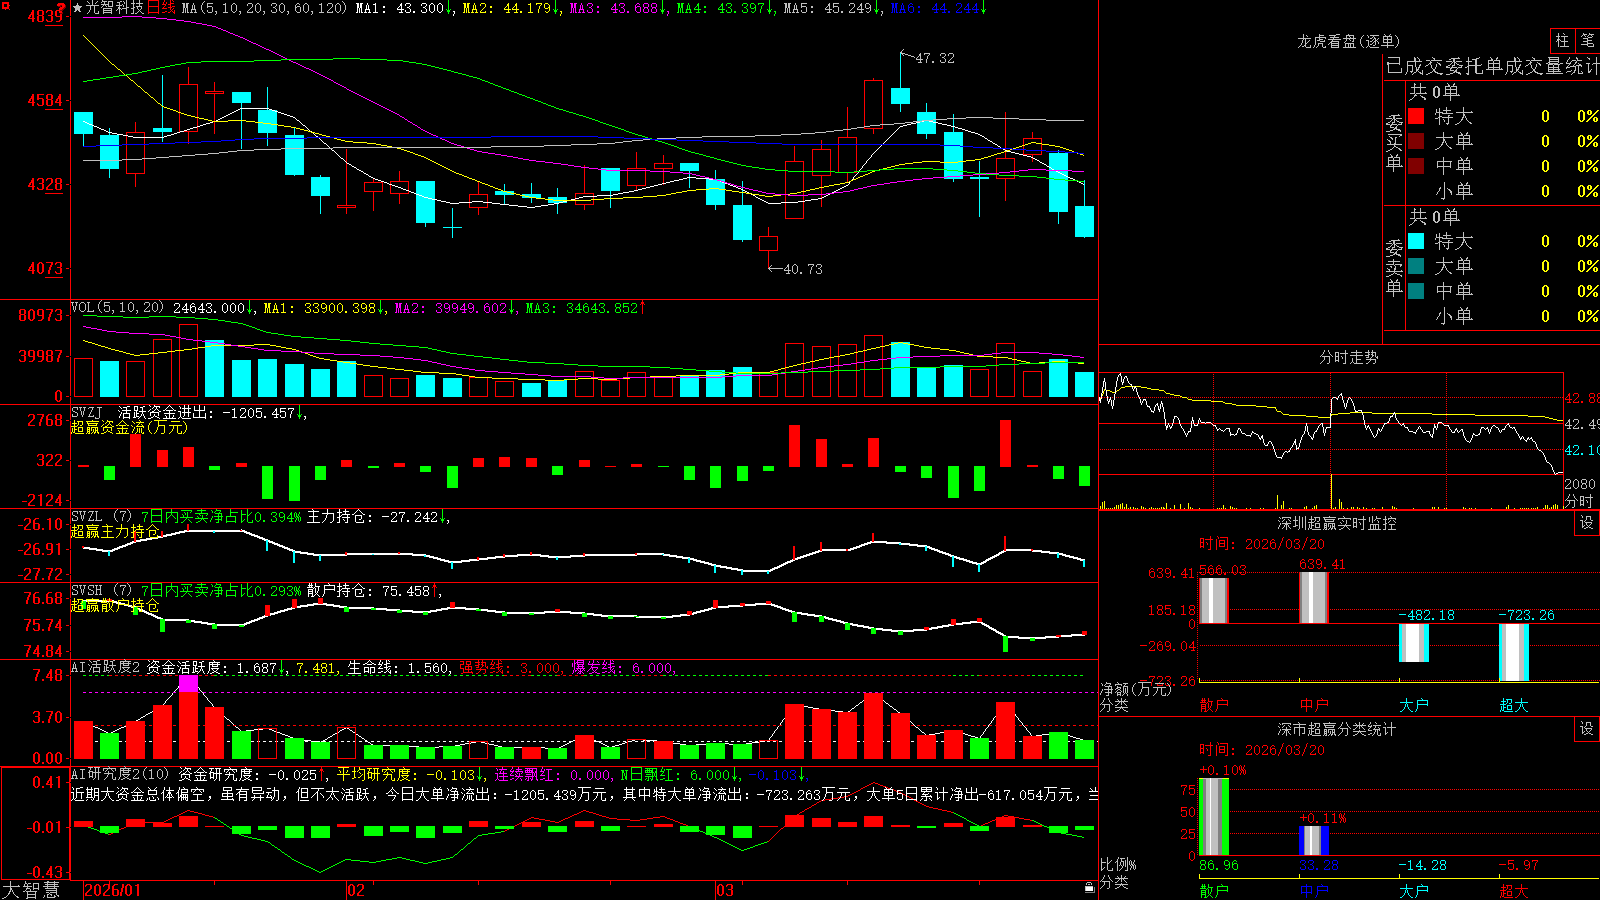The image size is (1600, 900).
Task: Select the red 特大 swatch under 委买单
Action: point(1416,116)
